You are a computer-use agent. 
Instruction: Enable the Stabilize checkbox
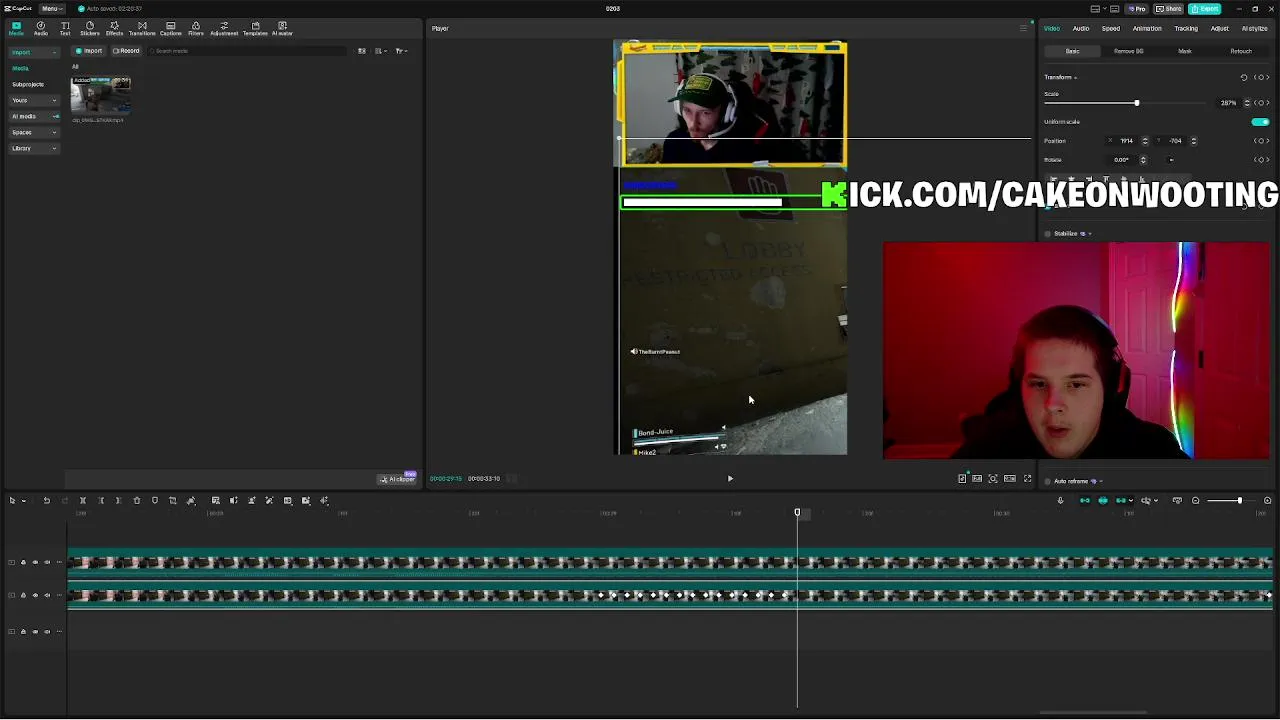pos(1048,234)
